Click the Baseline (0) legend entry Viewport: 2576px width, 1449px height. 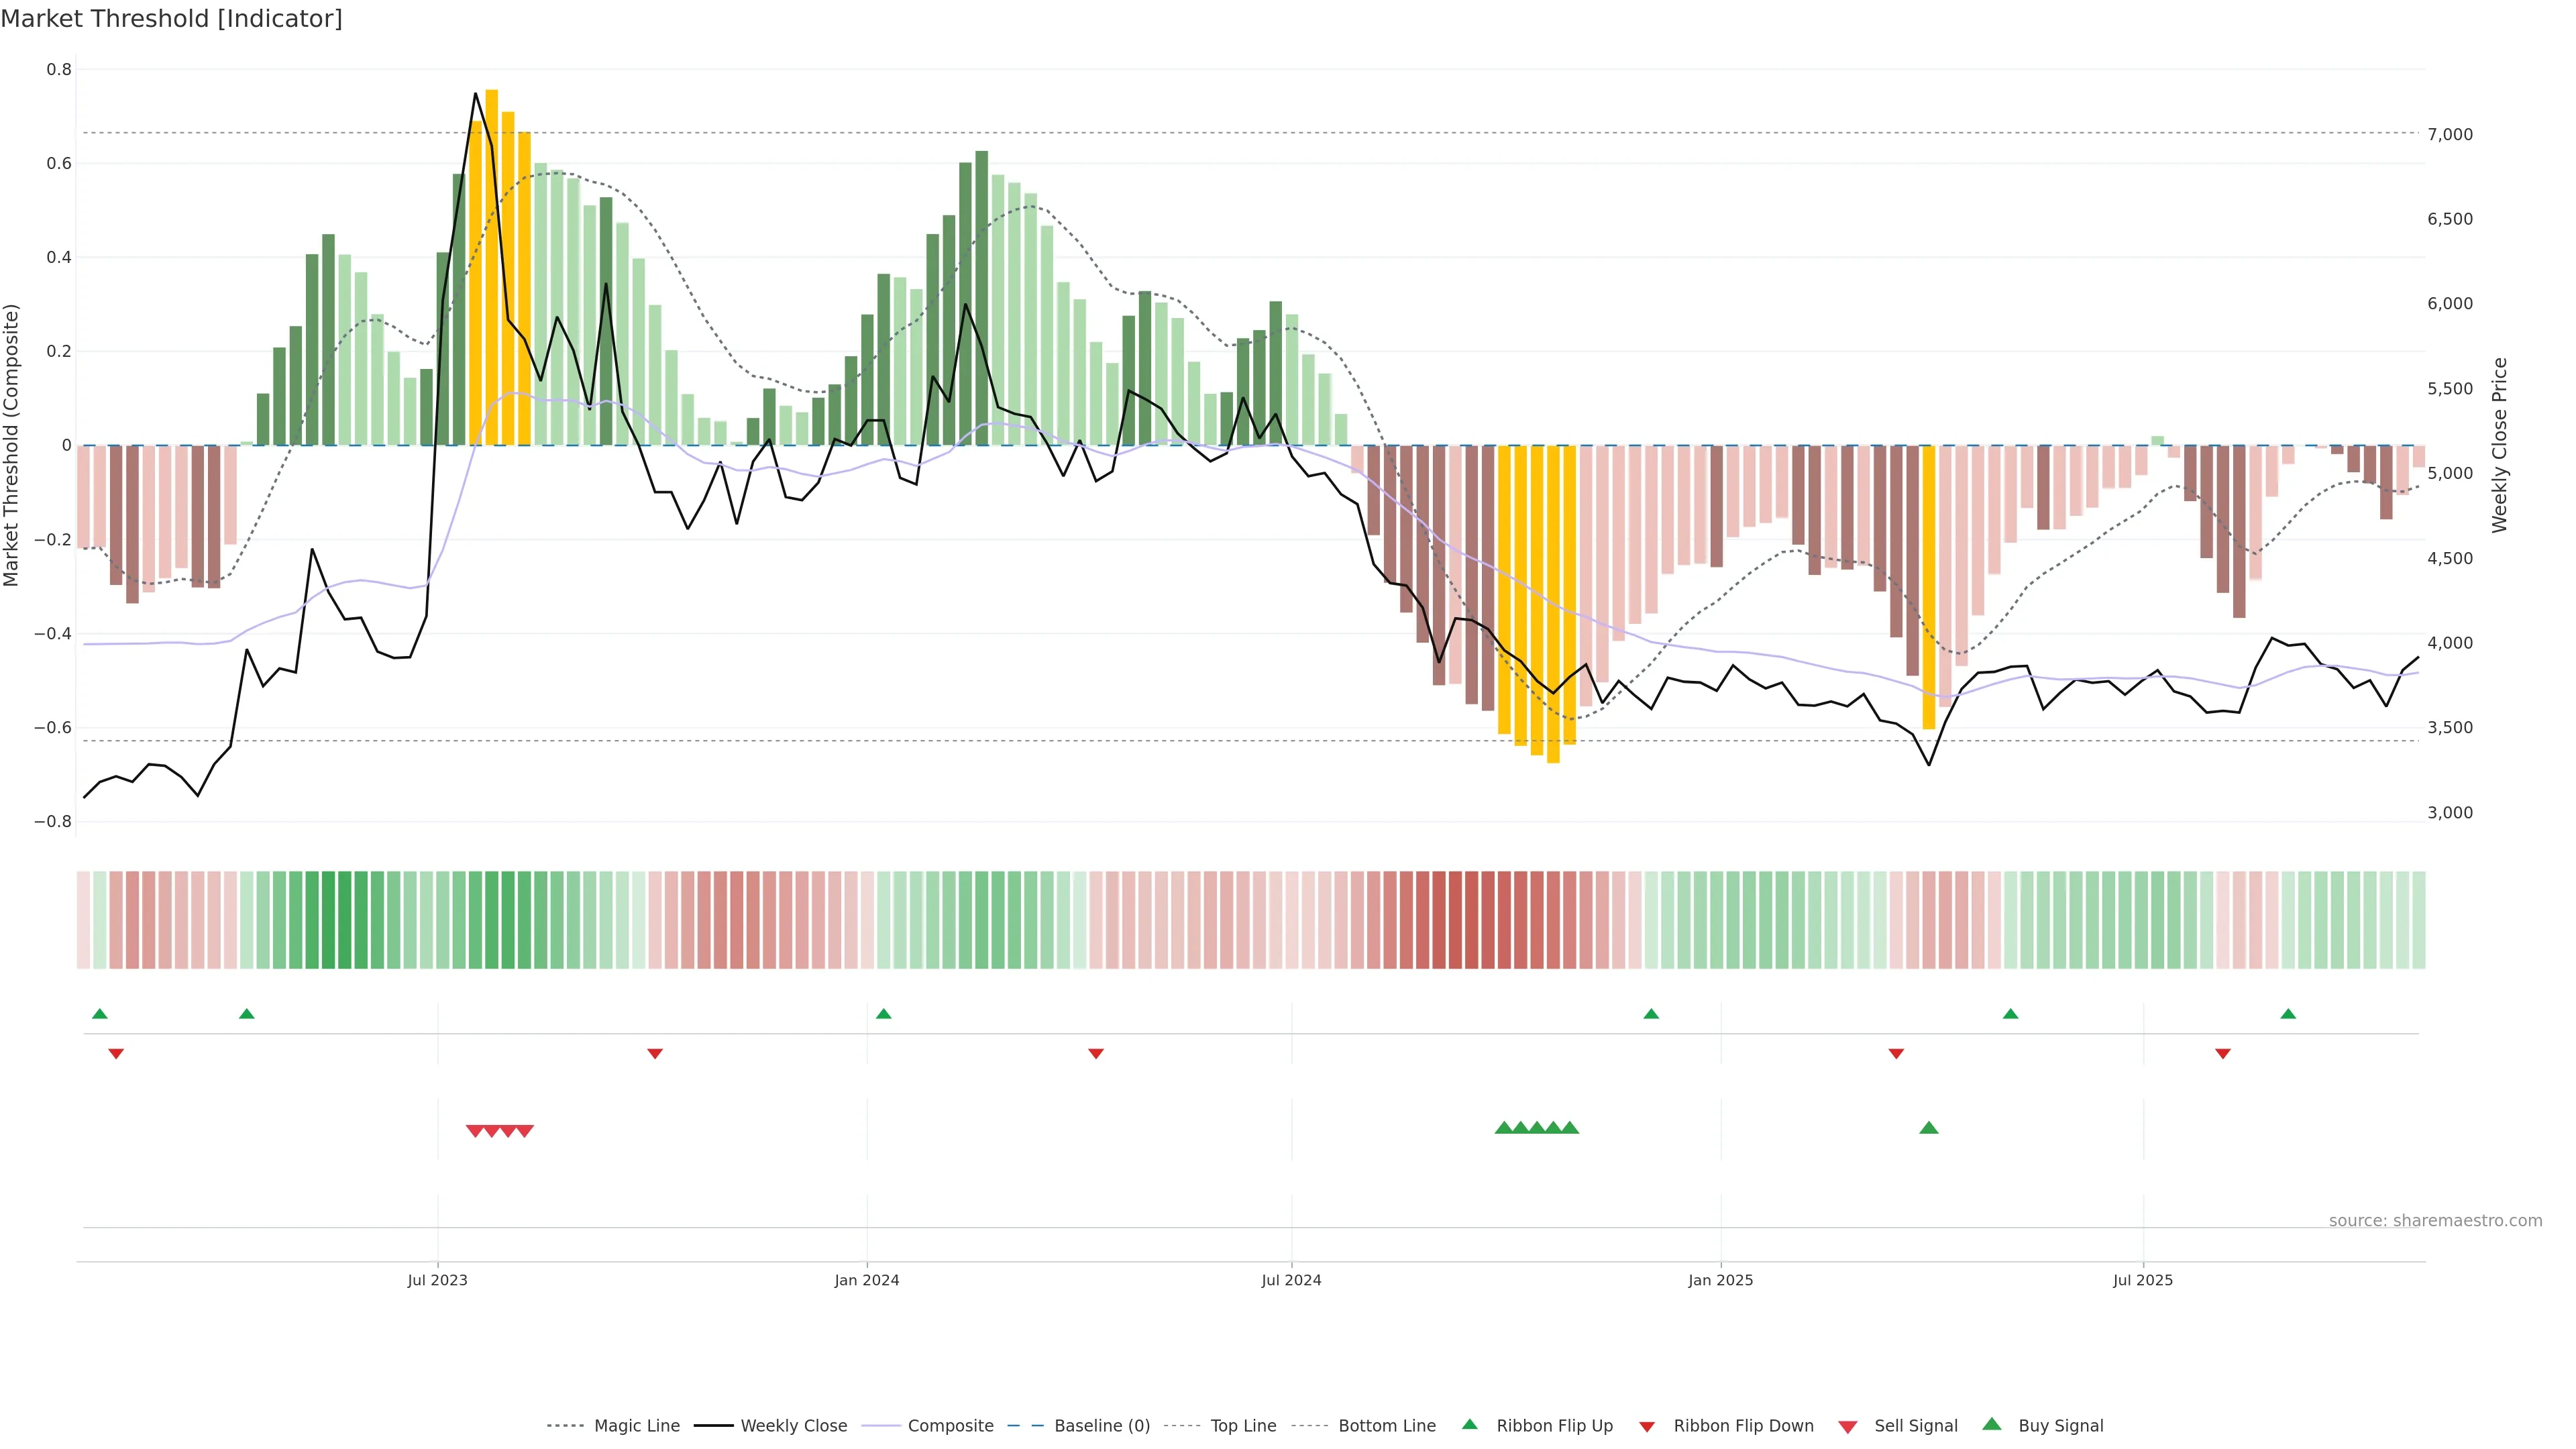tap(1102, 1426)
